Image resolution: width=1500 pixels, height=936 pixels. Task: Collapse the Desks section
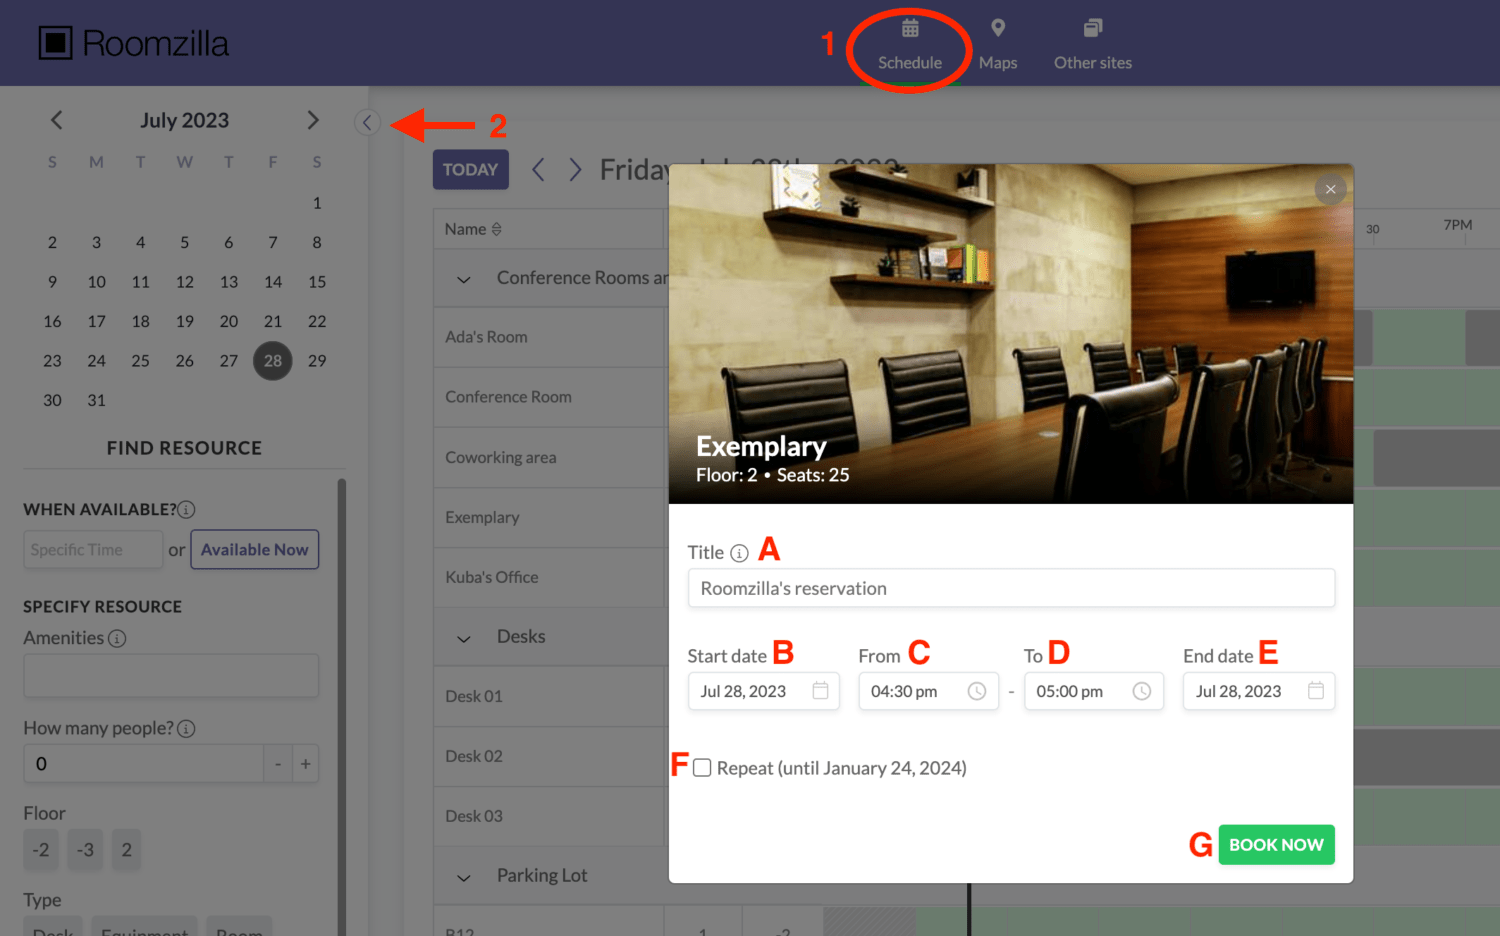coord(462,638)
